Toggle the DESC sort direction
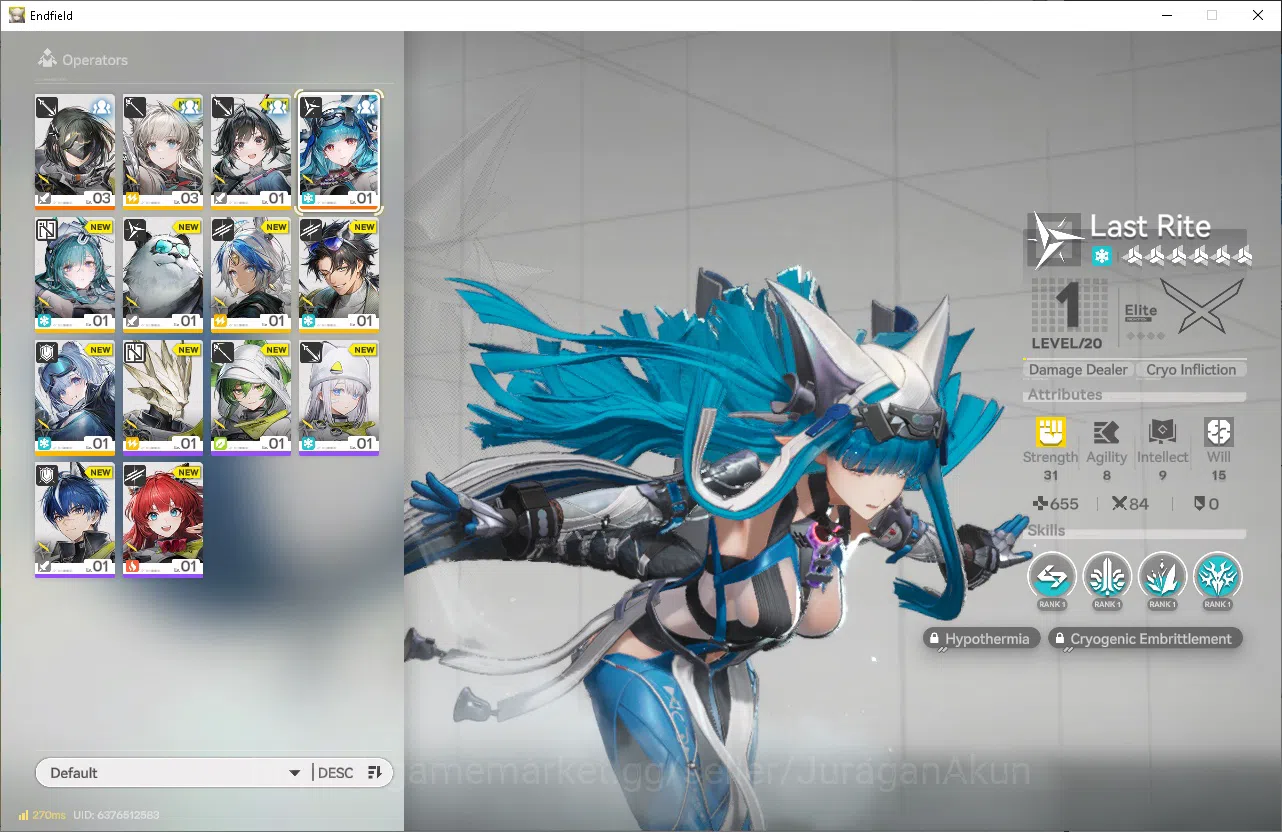The height and width of the screenshot is (832, 1282). [336, 773]
